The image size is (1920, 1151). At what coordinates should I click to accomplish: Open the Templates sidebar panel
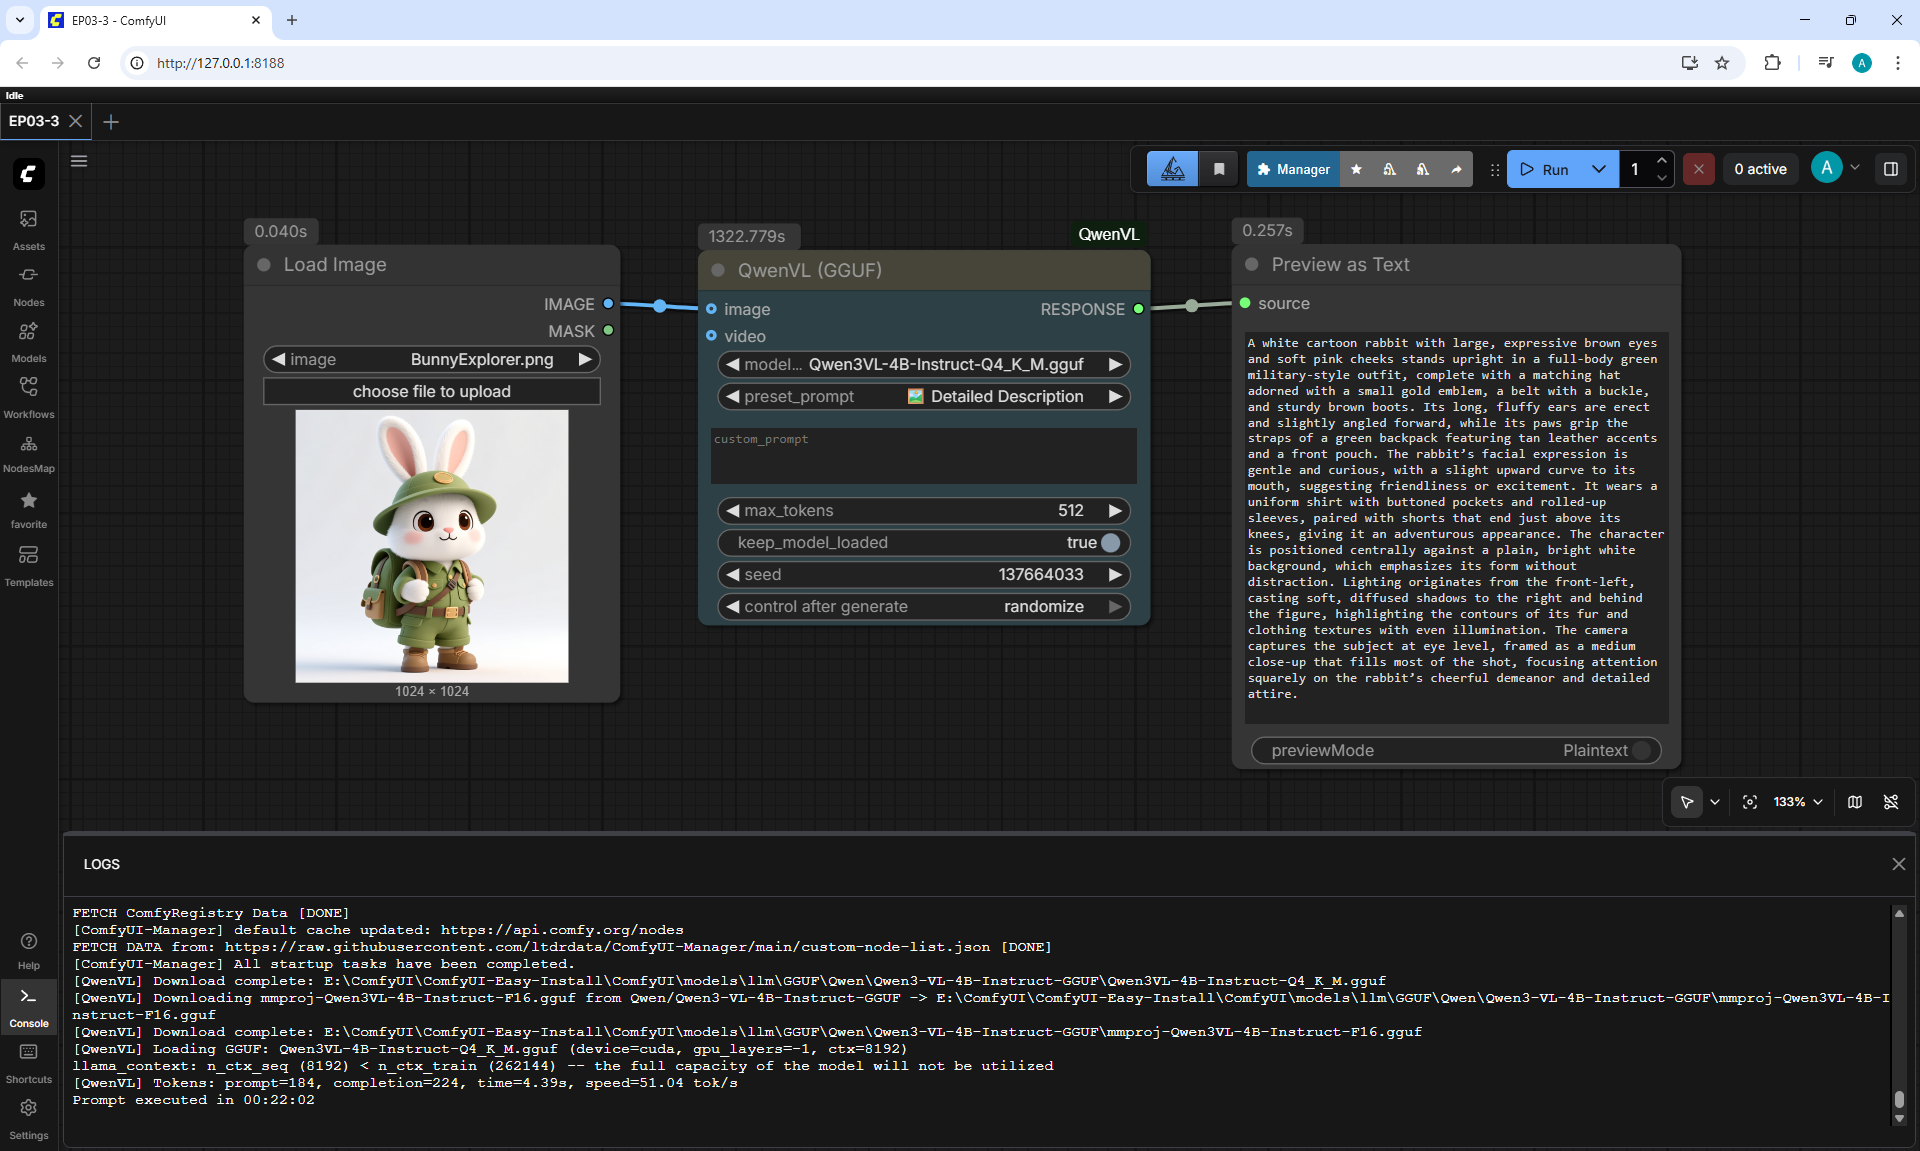28,566
